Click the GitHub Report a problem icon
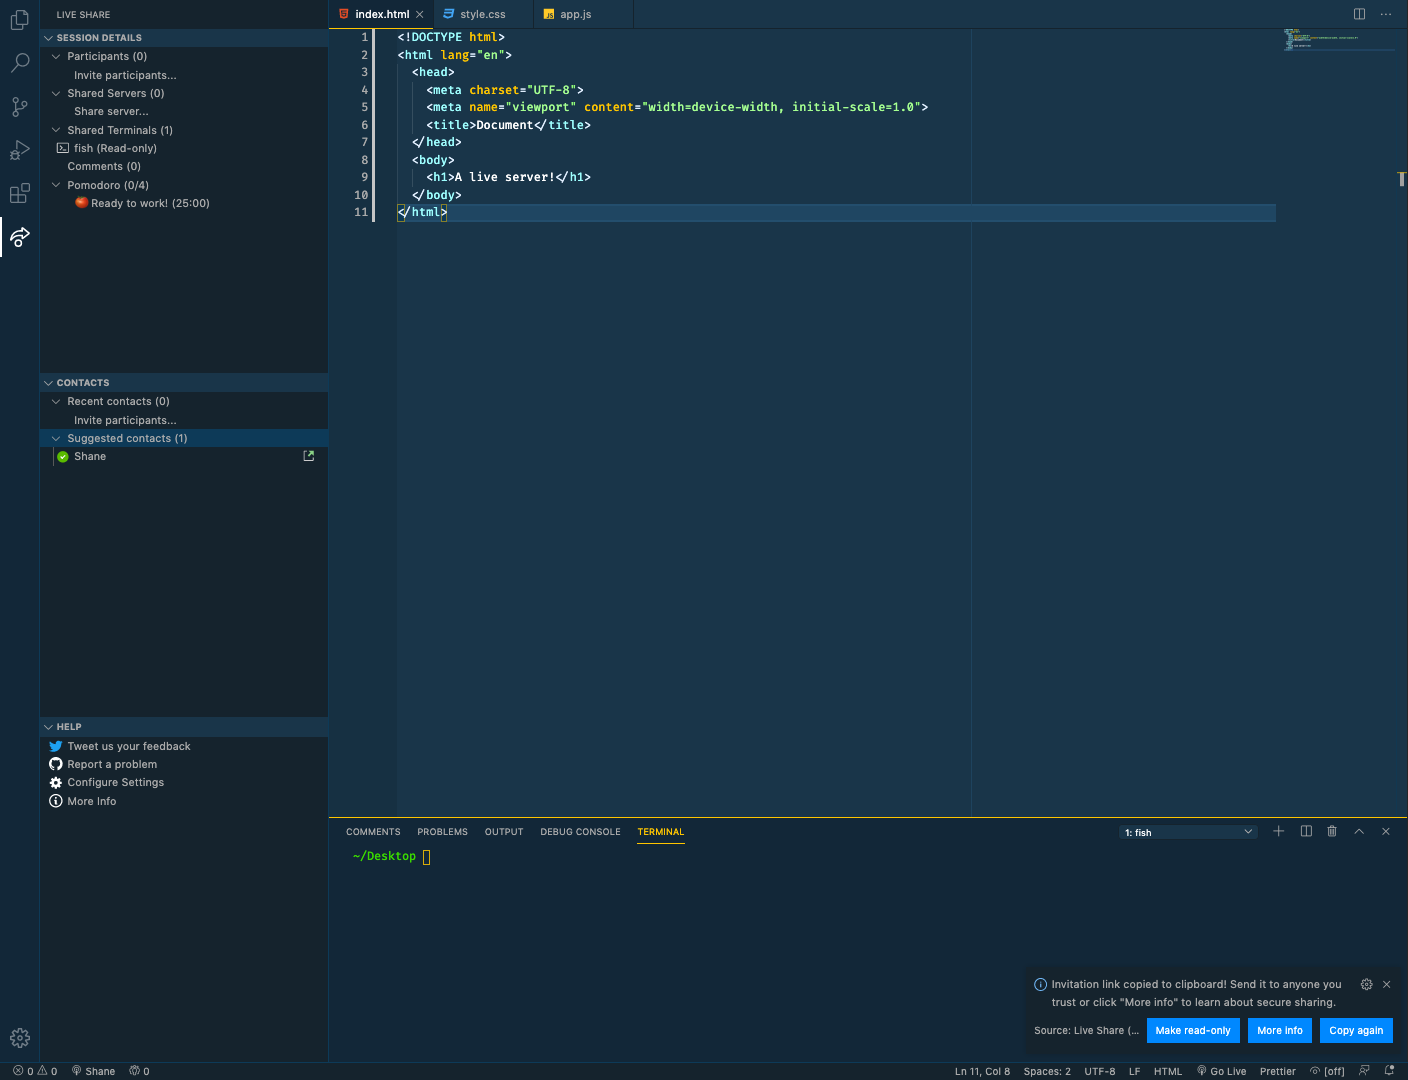The width and height of the screenshot is (1408, 1080). pos(56,764)
